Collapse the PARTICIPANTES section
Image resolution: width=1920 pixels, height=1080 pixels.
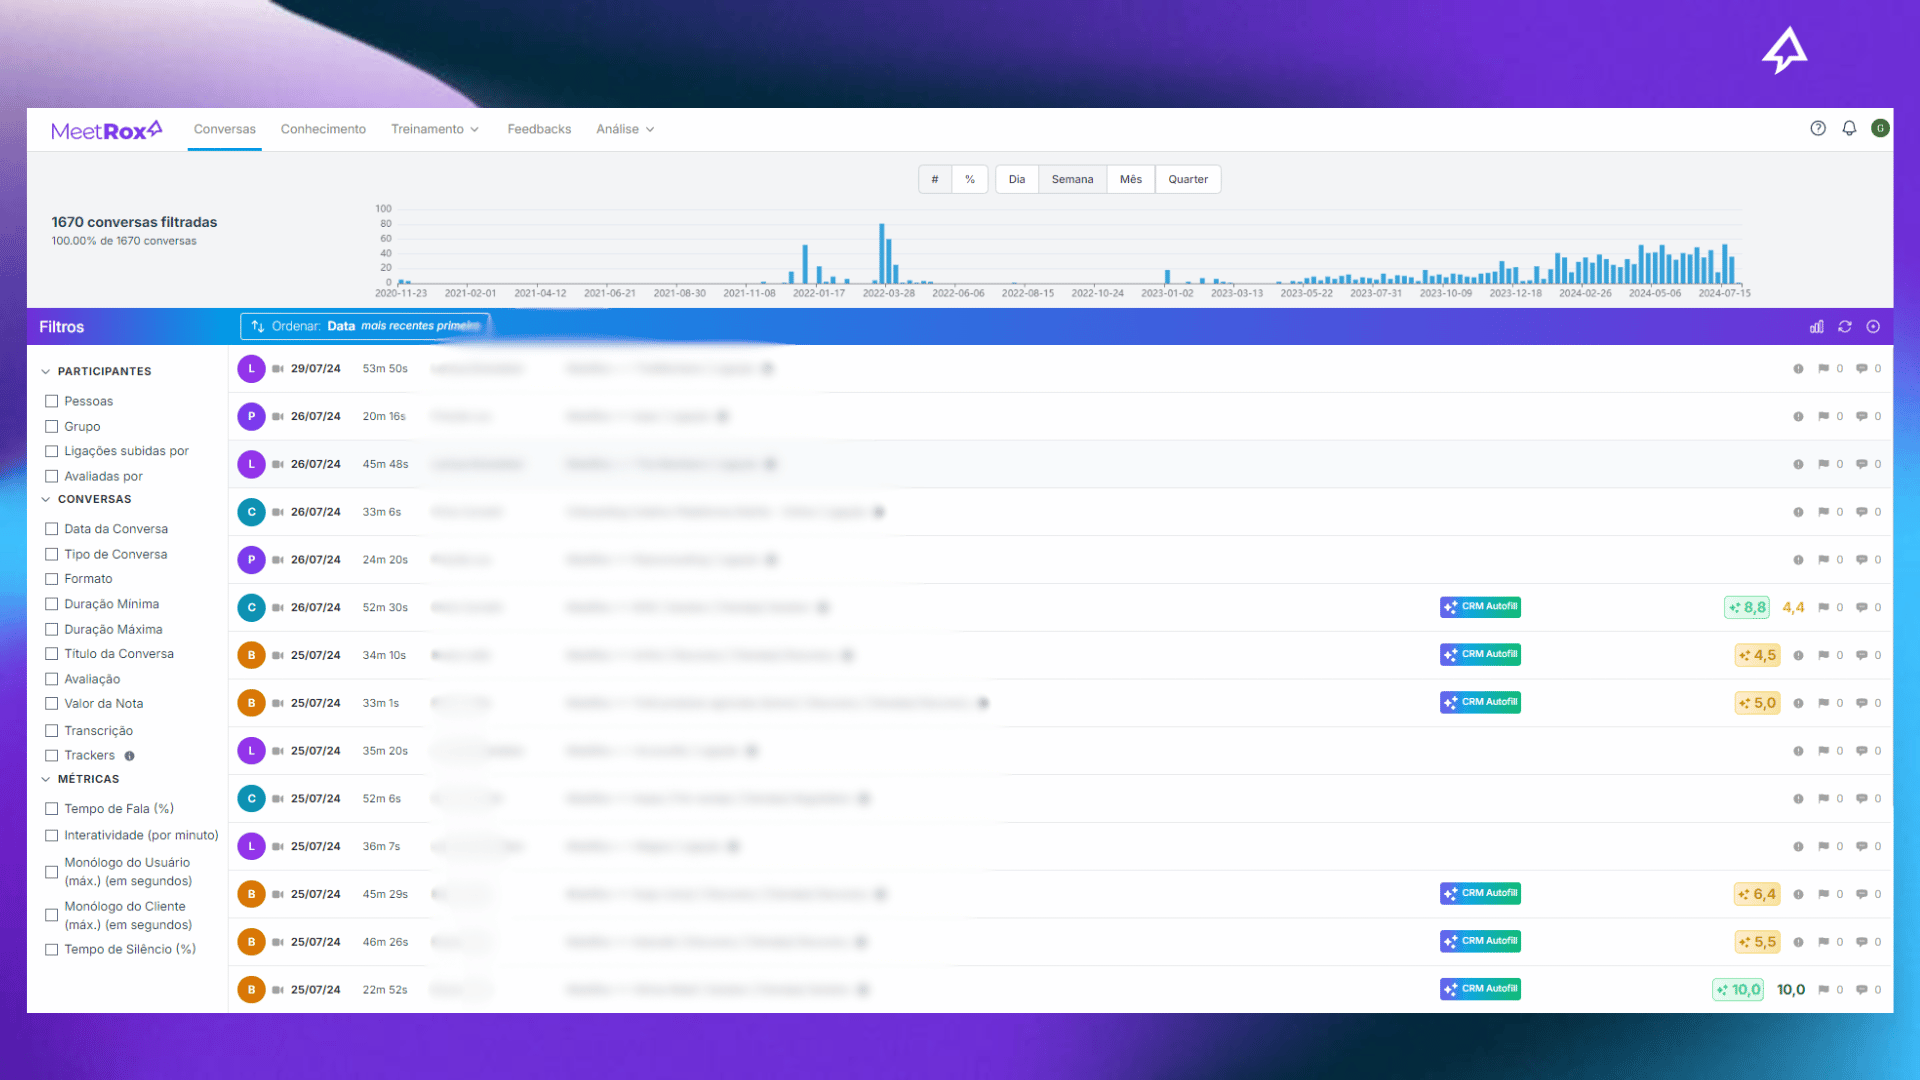tap(46, 370)
